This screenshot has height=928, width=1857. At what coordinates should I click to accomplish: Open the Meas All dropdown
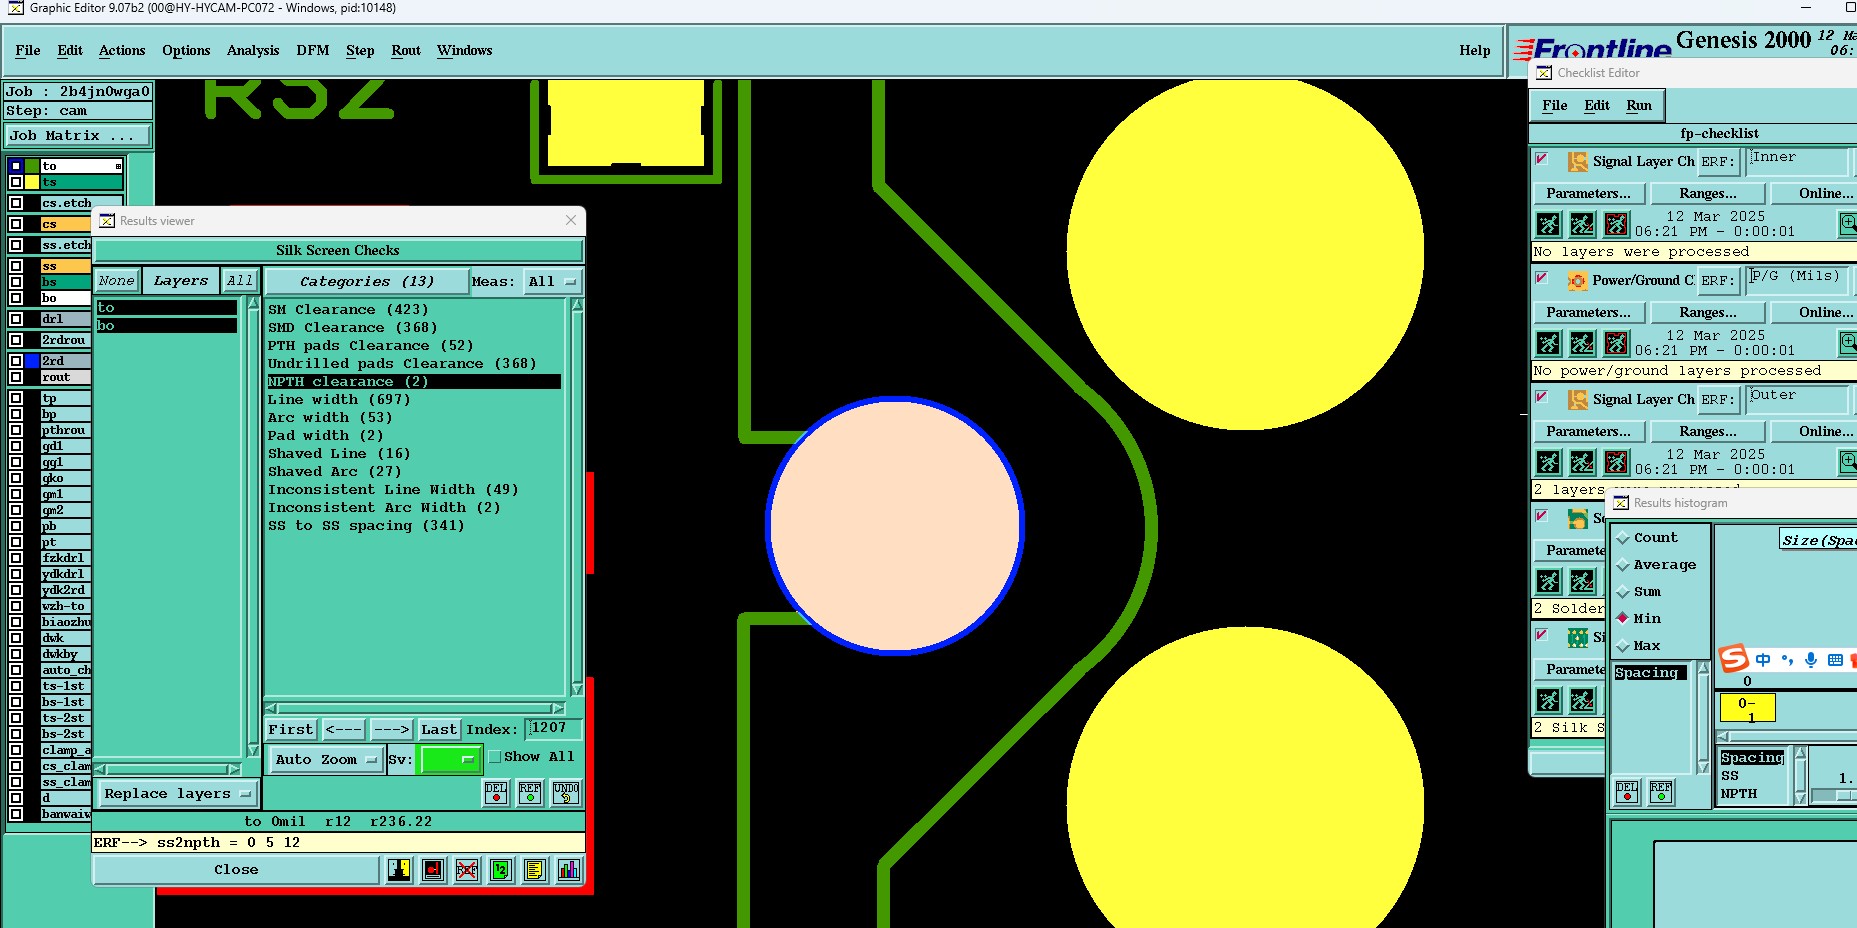point(552,282)
